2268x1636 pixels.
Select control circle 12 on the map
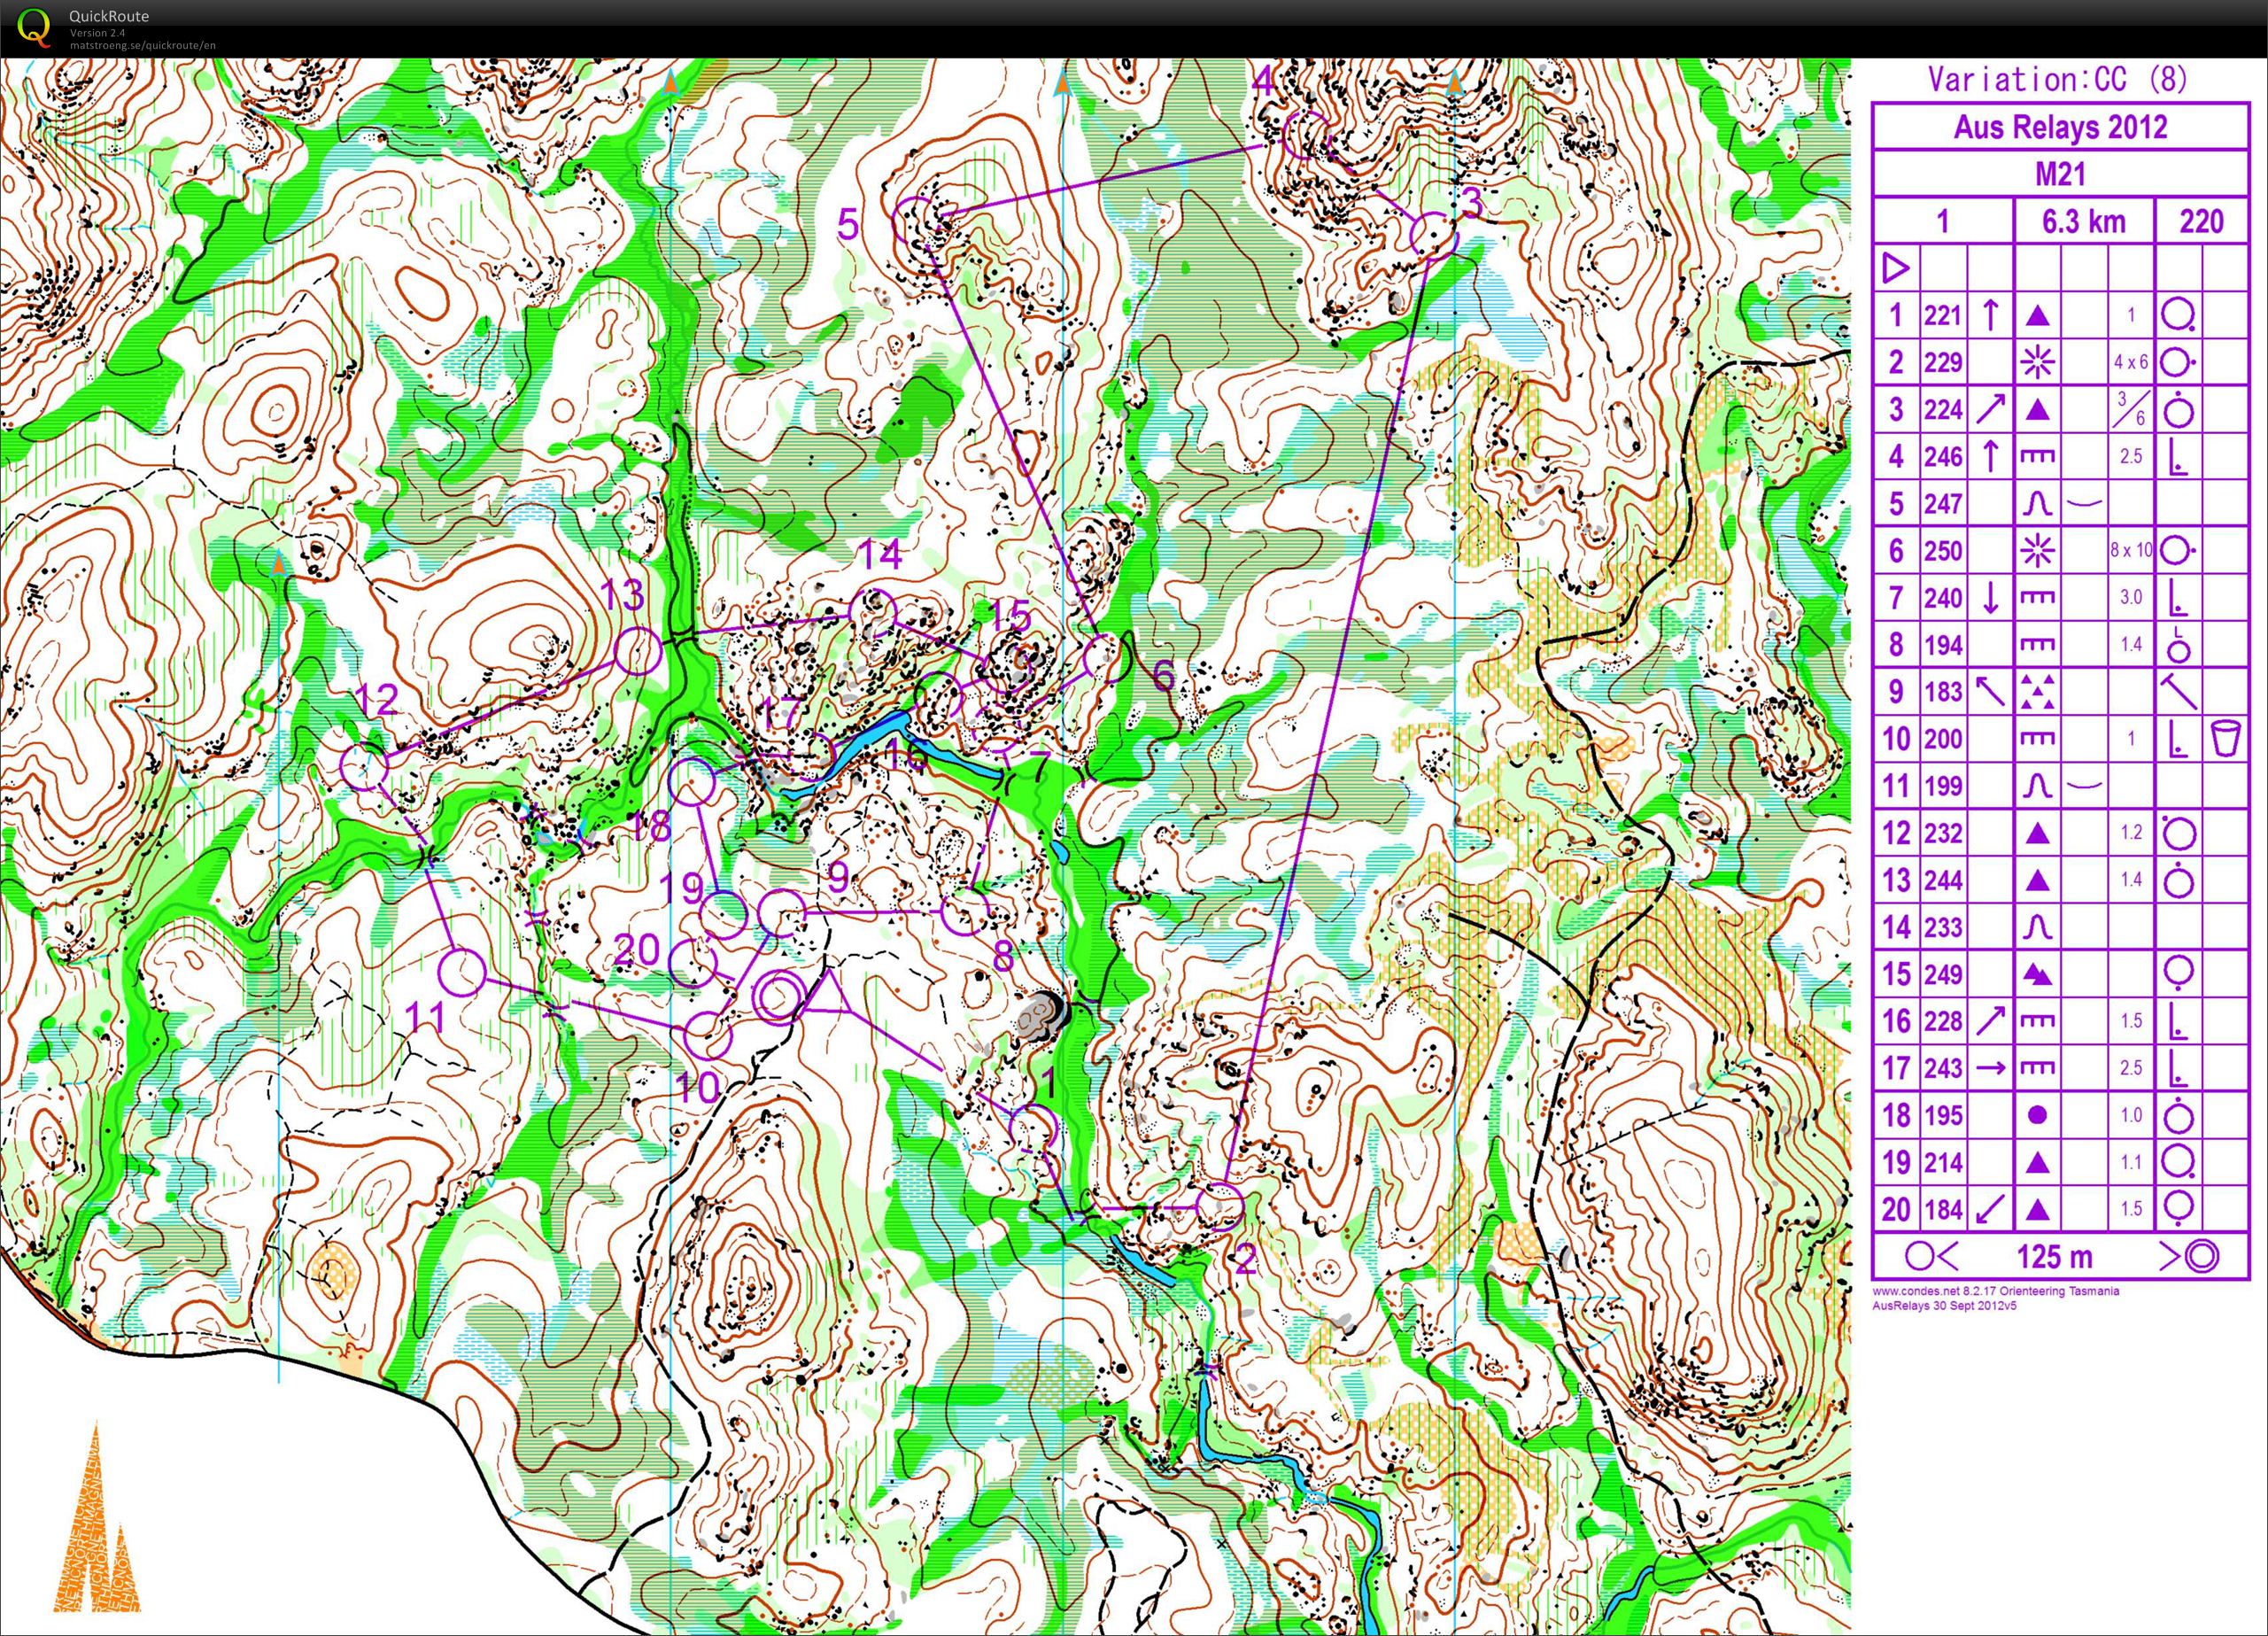click(364, 767)
